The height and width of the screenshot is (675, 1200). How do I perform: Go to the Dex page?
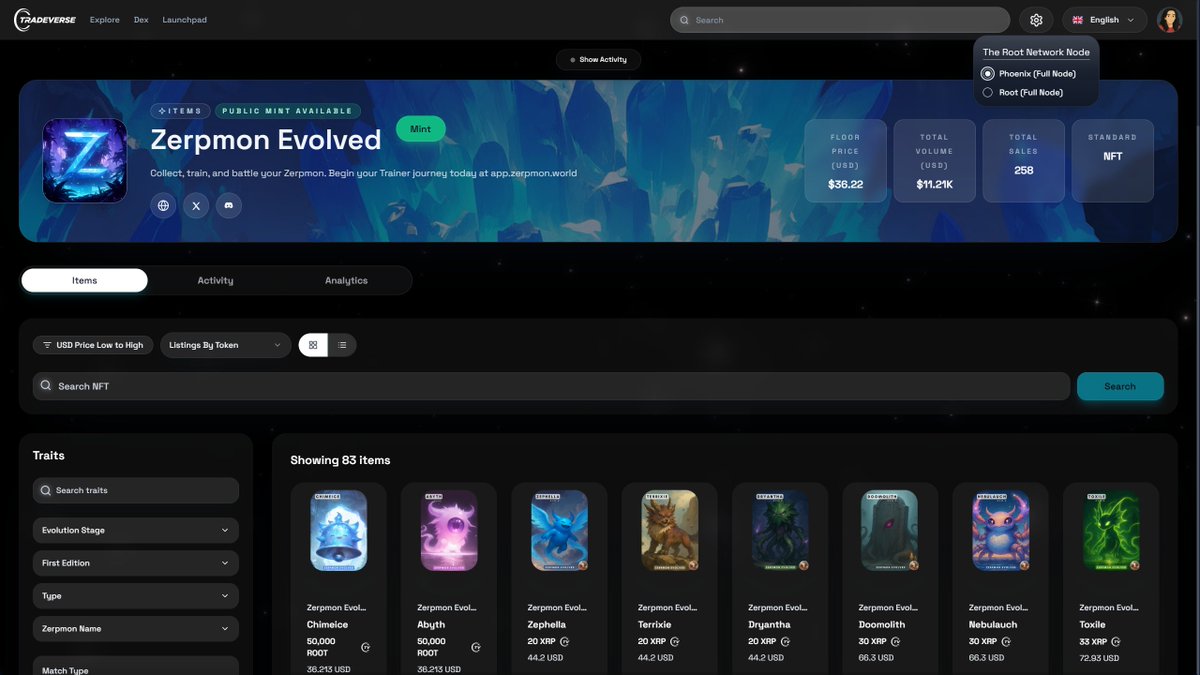click(x=141, y=20)
